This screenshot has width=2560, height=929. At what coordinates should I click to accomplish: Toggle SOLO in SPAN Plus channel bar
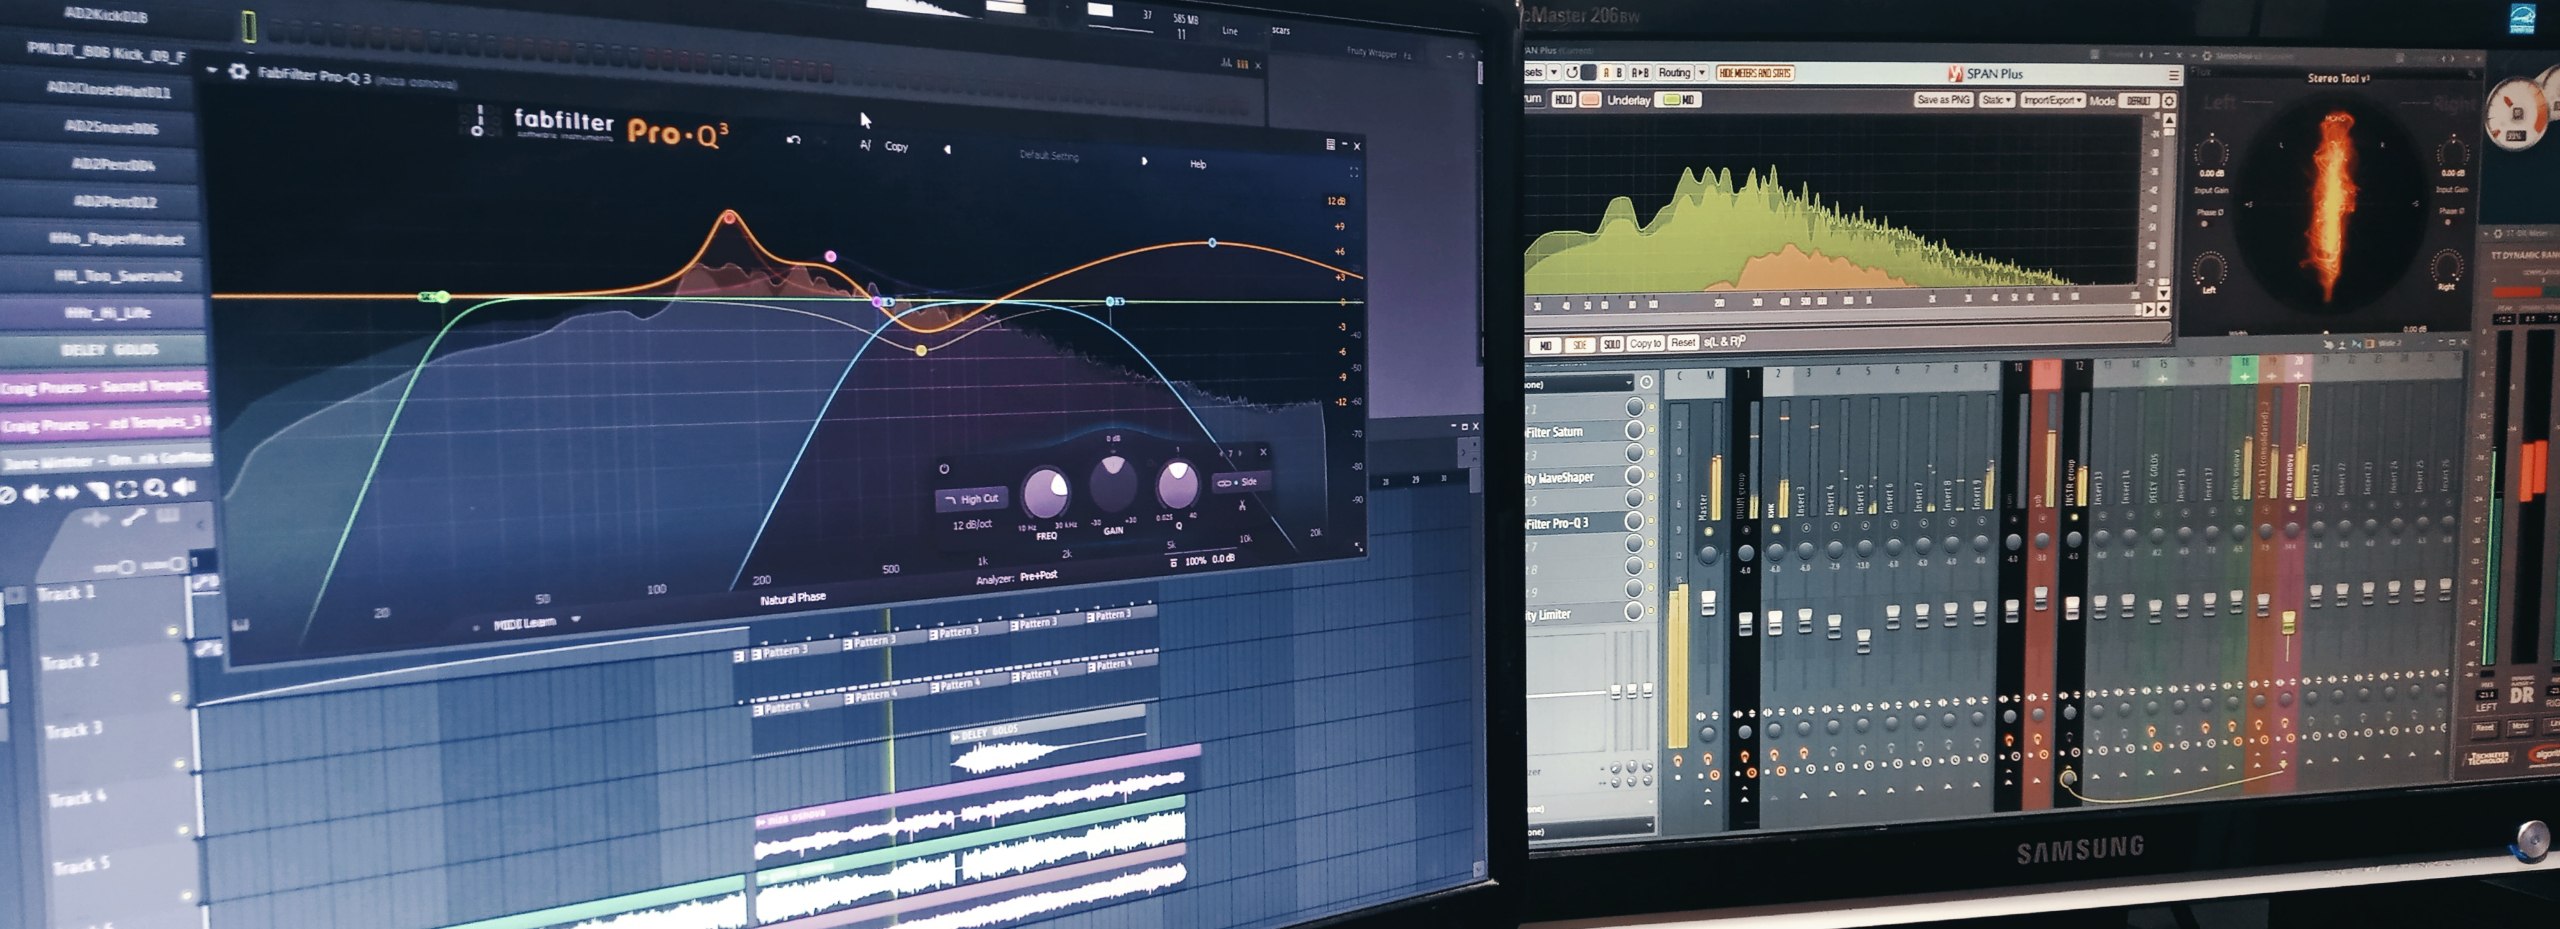tap(1611, 344)
